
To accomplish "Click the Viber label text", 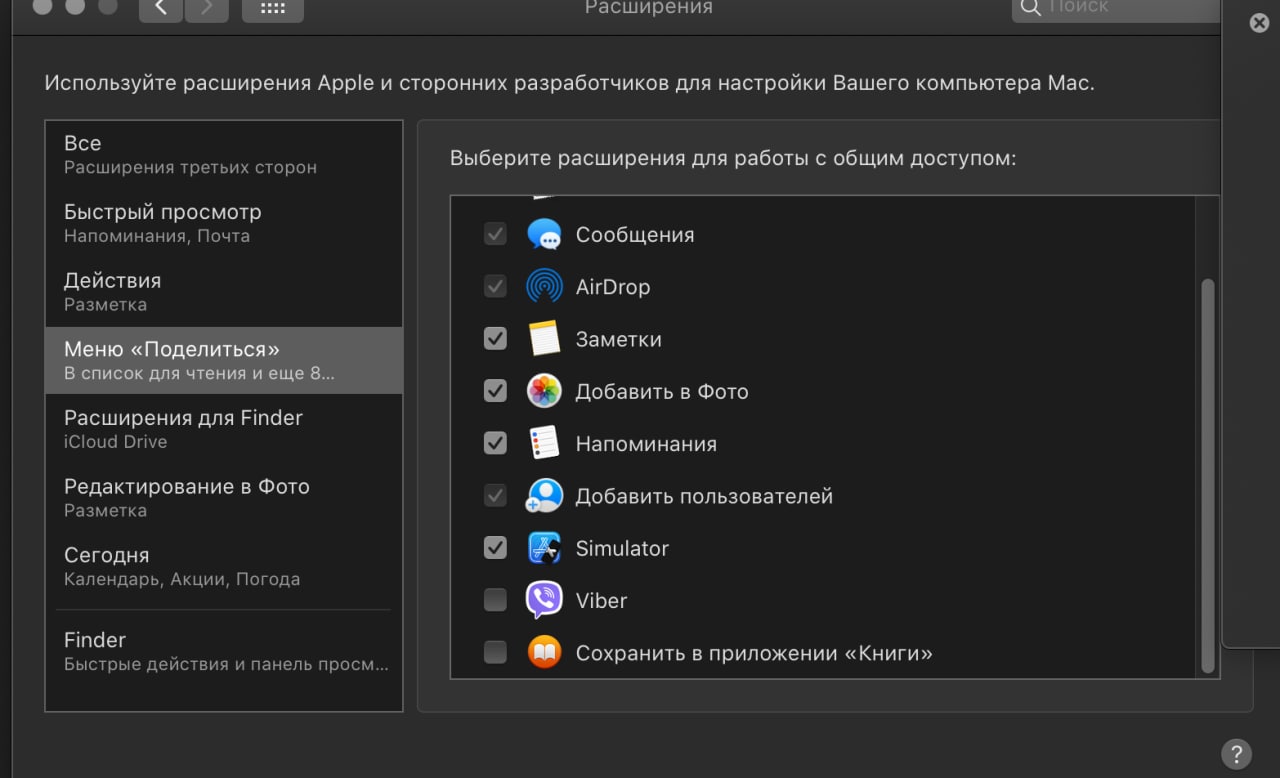I will pyautogui.click(x=602, y=601).
